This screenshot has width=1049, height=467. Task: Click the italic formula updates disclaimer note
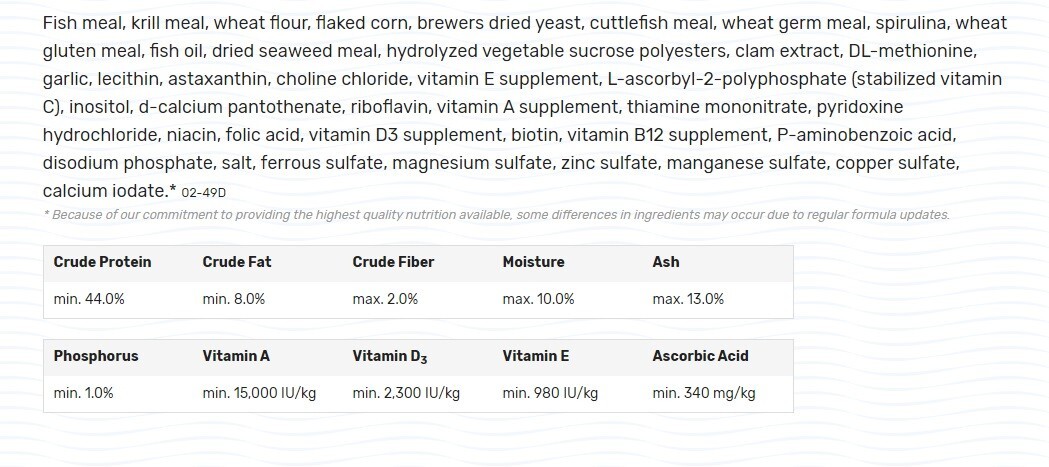496,215
